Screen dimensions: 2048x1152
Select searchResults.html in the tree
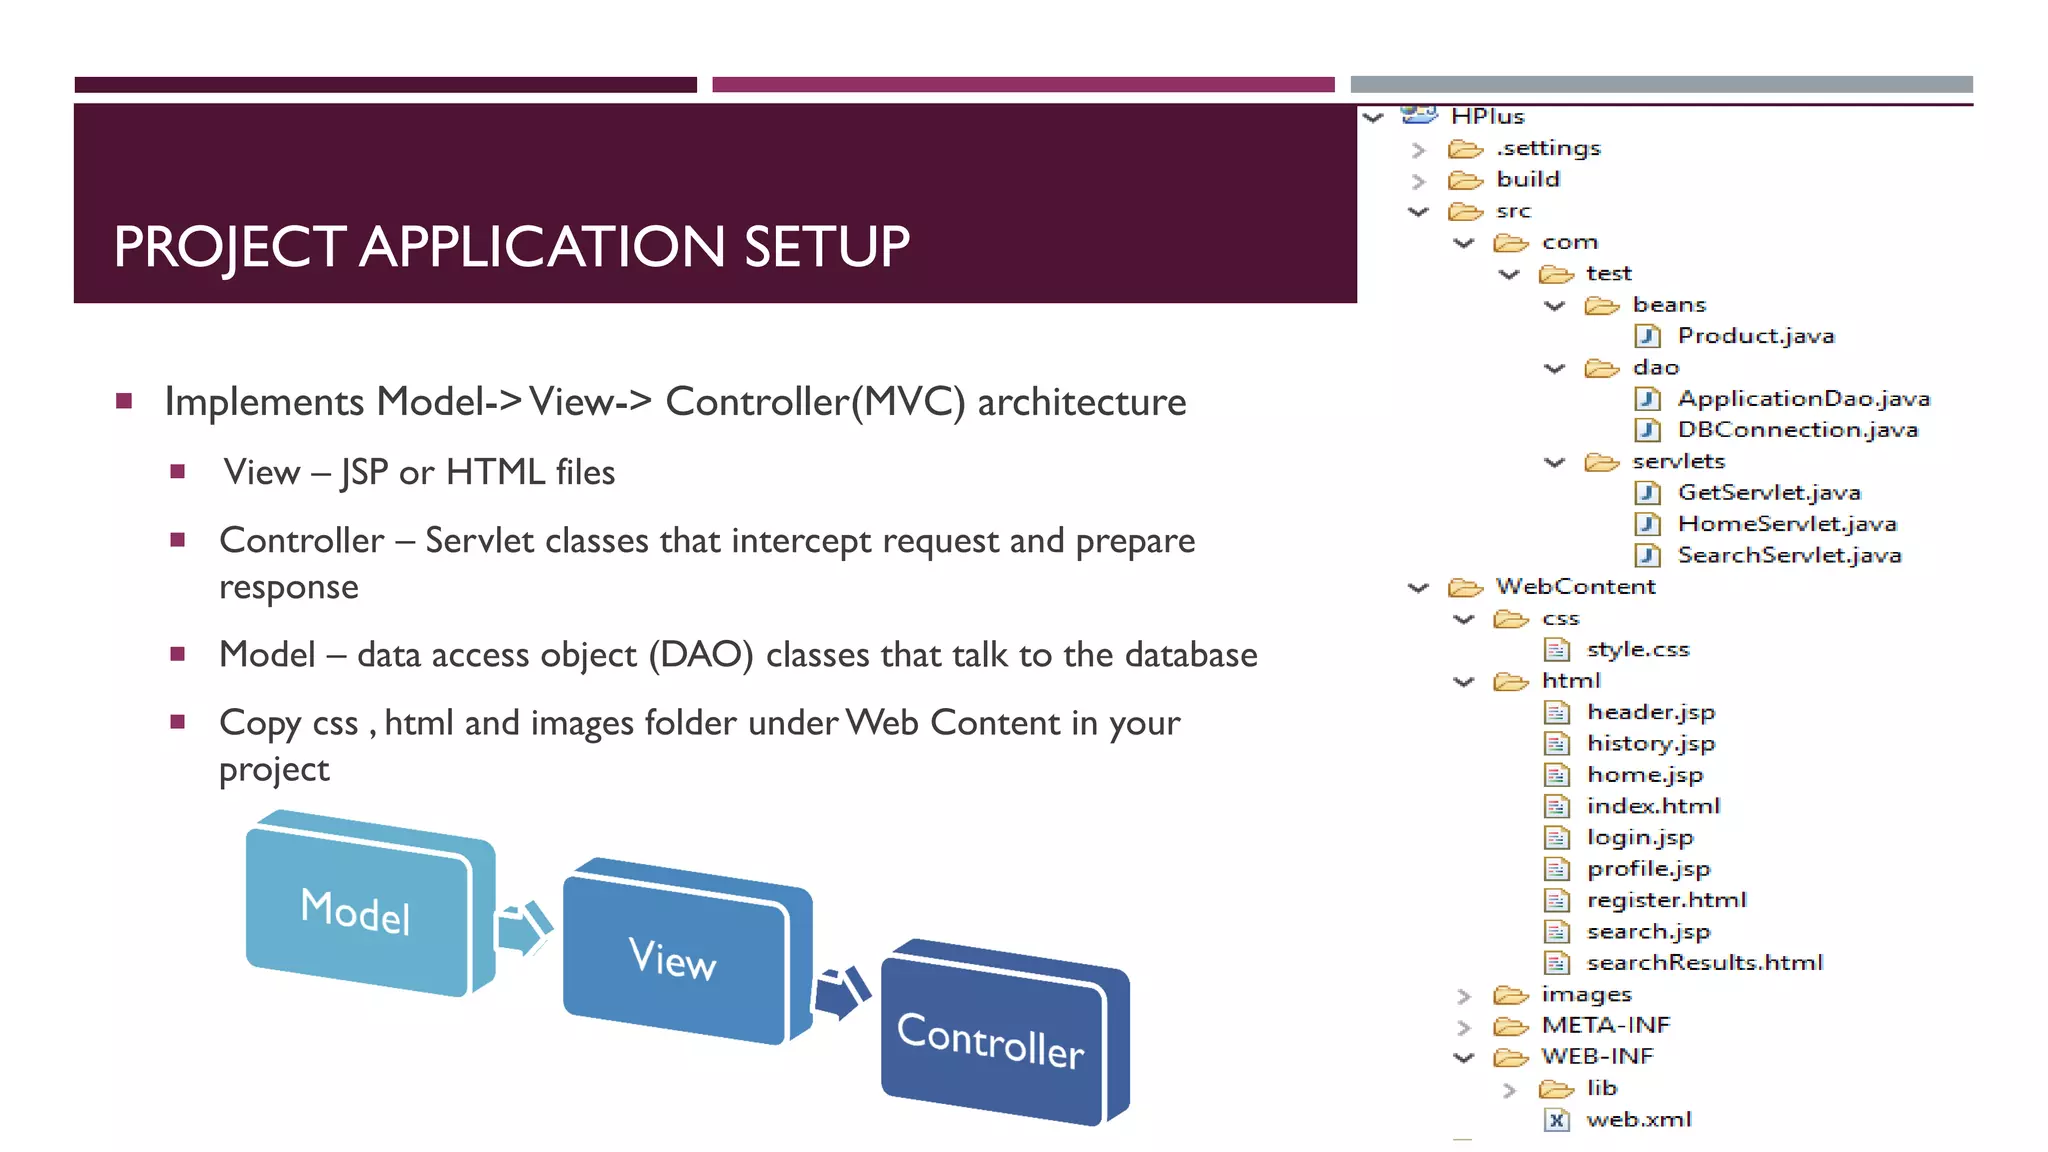[1704, 962]
